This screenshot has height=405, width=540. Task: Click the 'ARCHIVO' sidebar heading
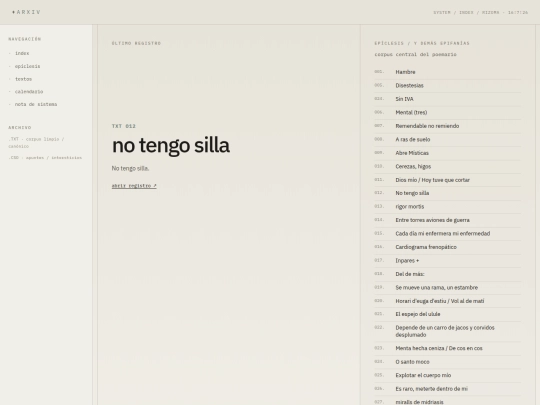click(x=20, y=127)
